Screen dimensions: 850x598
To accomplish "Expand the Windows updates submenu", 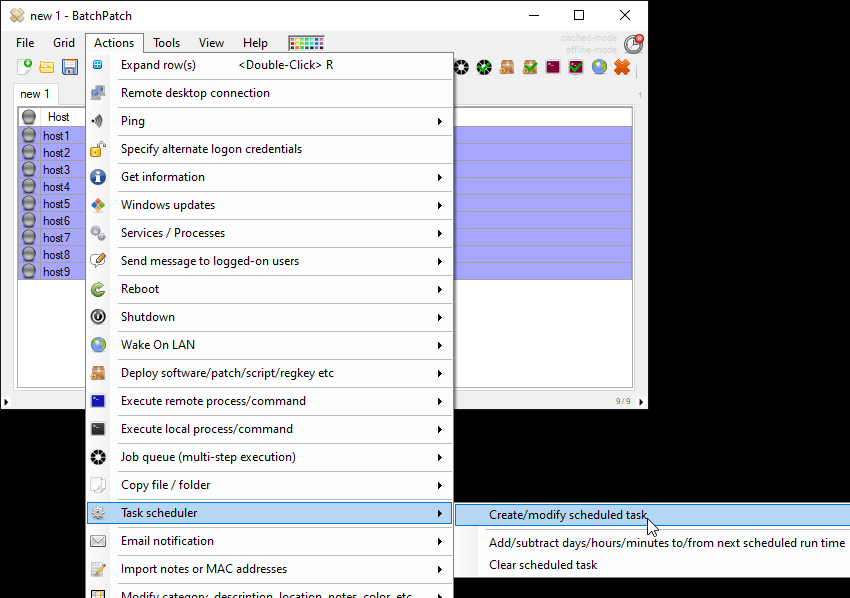I will coord(269,205).
